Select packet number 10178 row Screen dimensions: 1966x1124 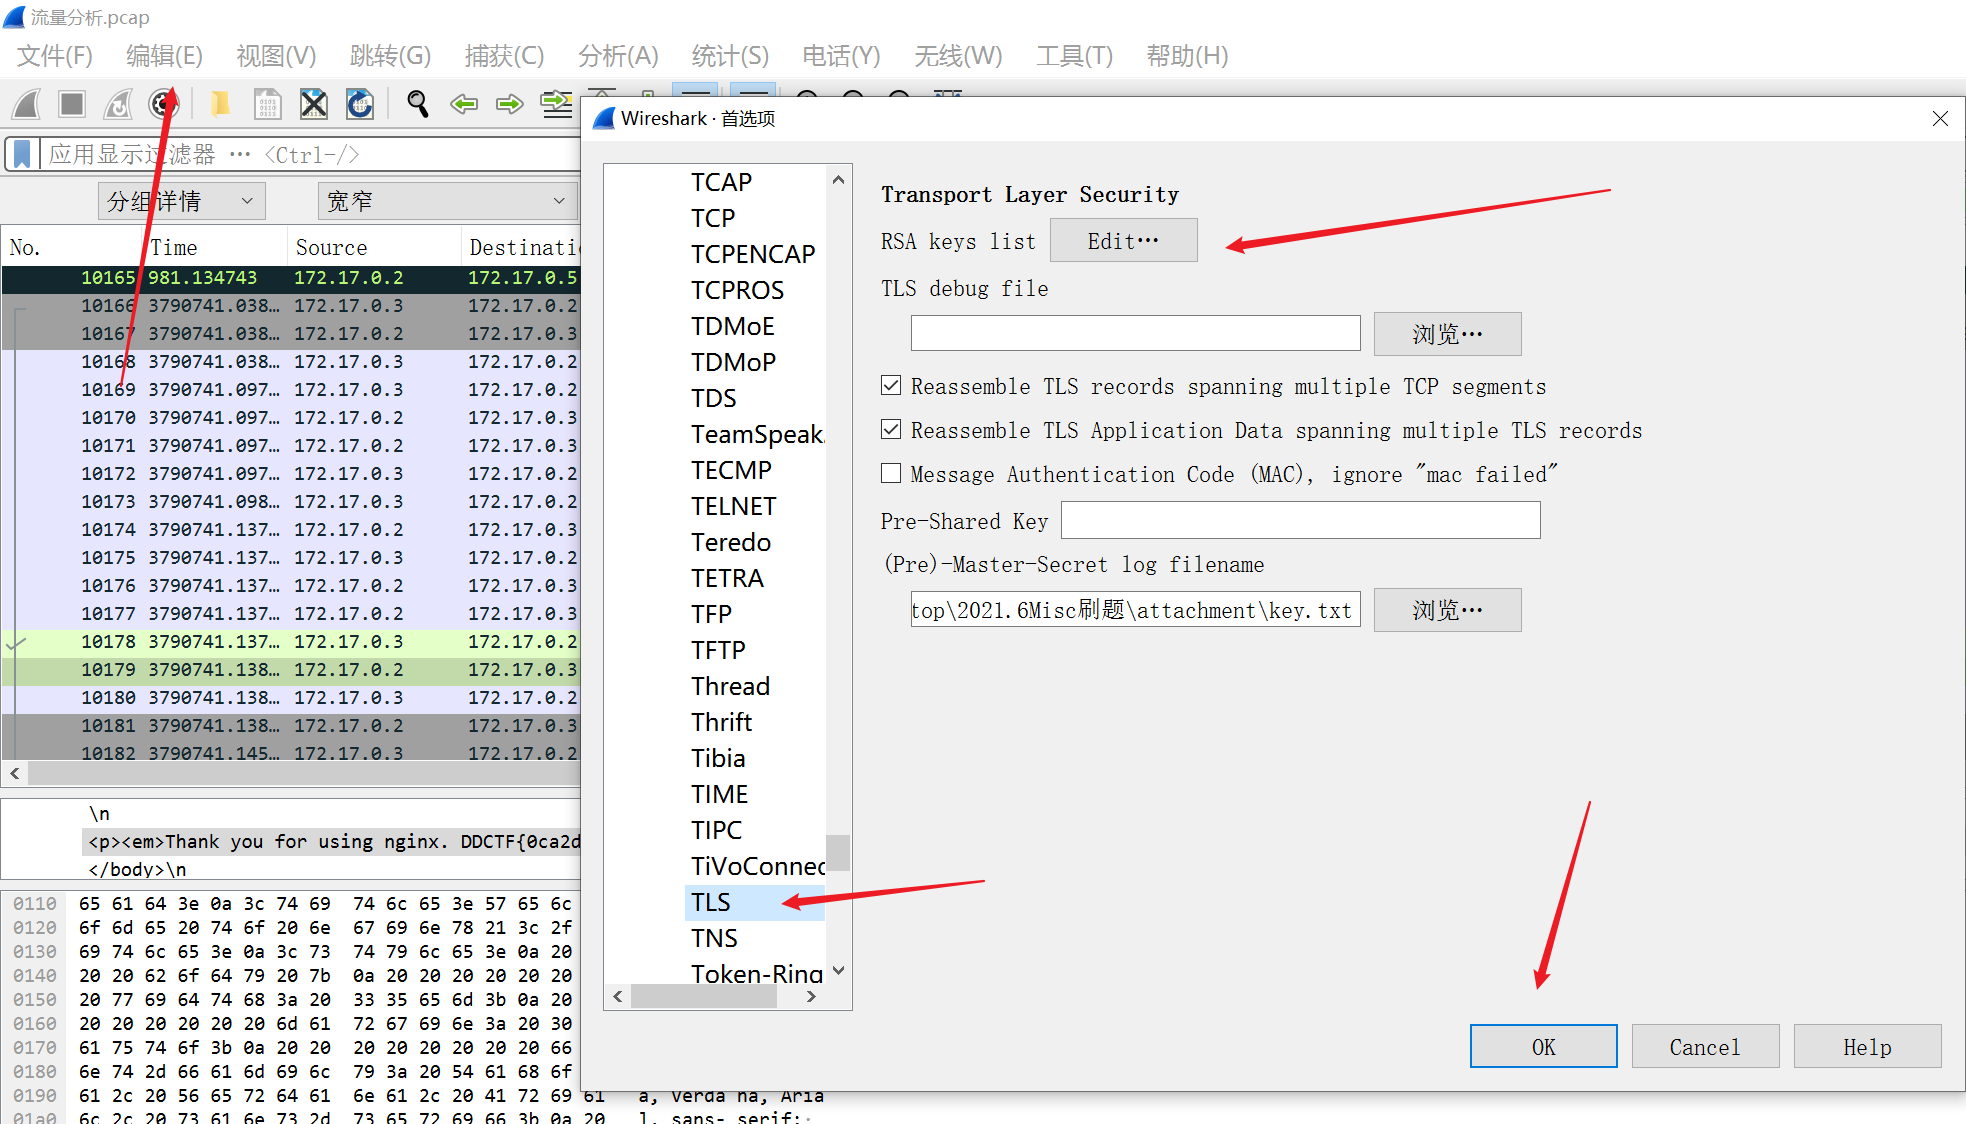[x=290, y=641]
